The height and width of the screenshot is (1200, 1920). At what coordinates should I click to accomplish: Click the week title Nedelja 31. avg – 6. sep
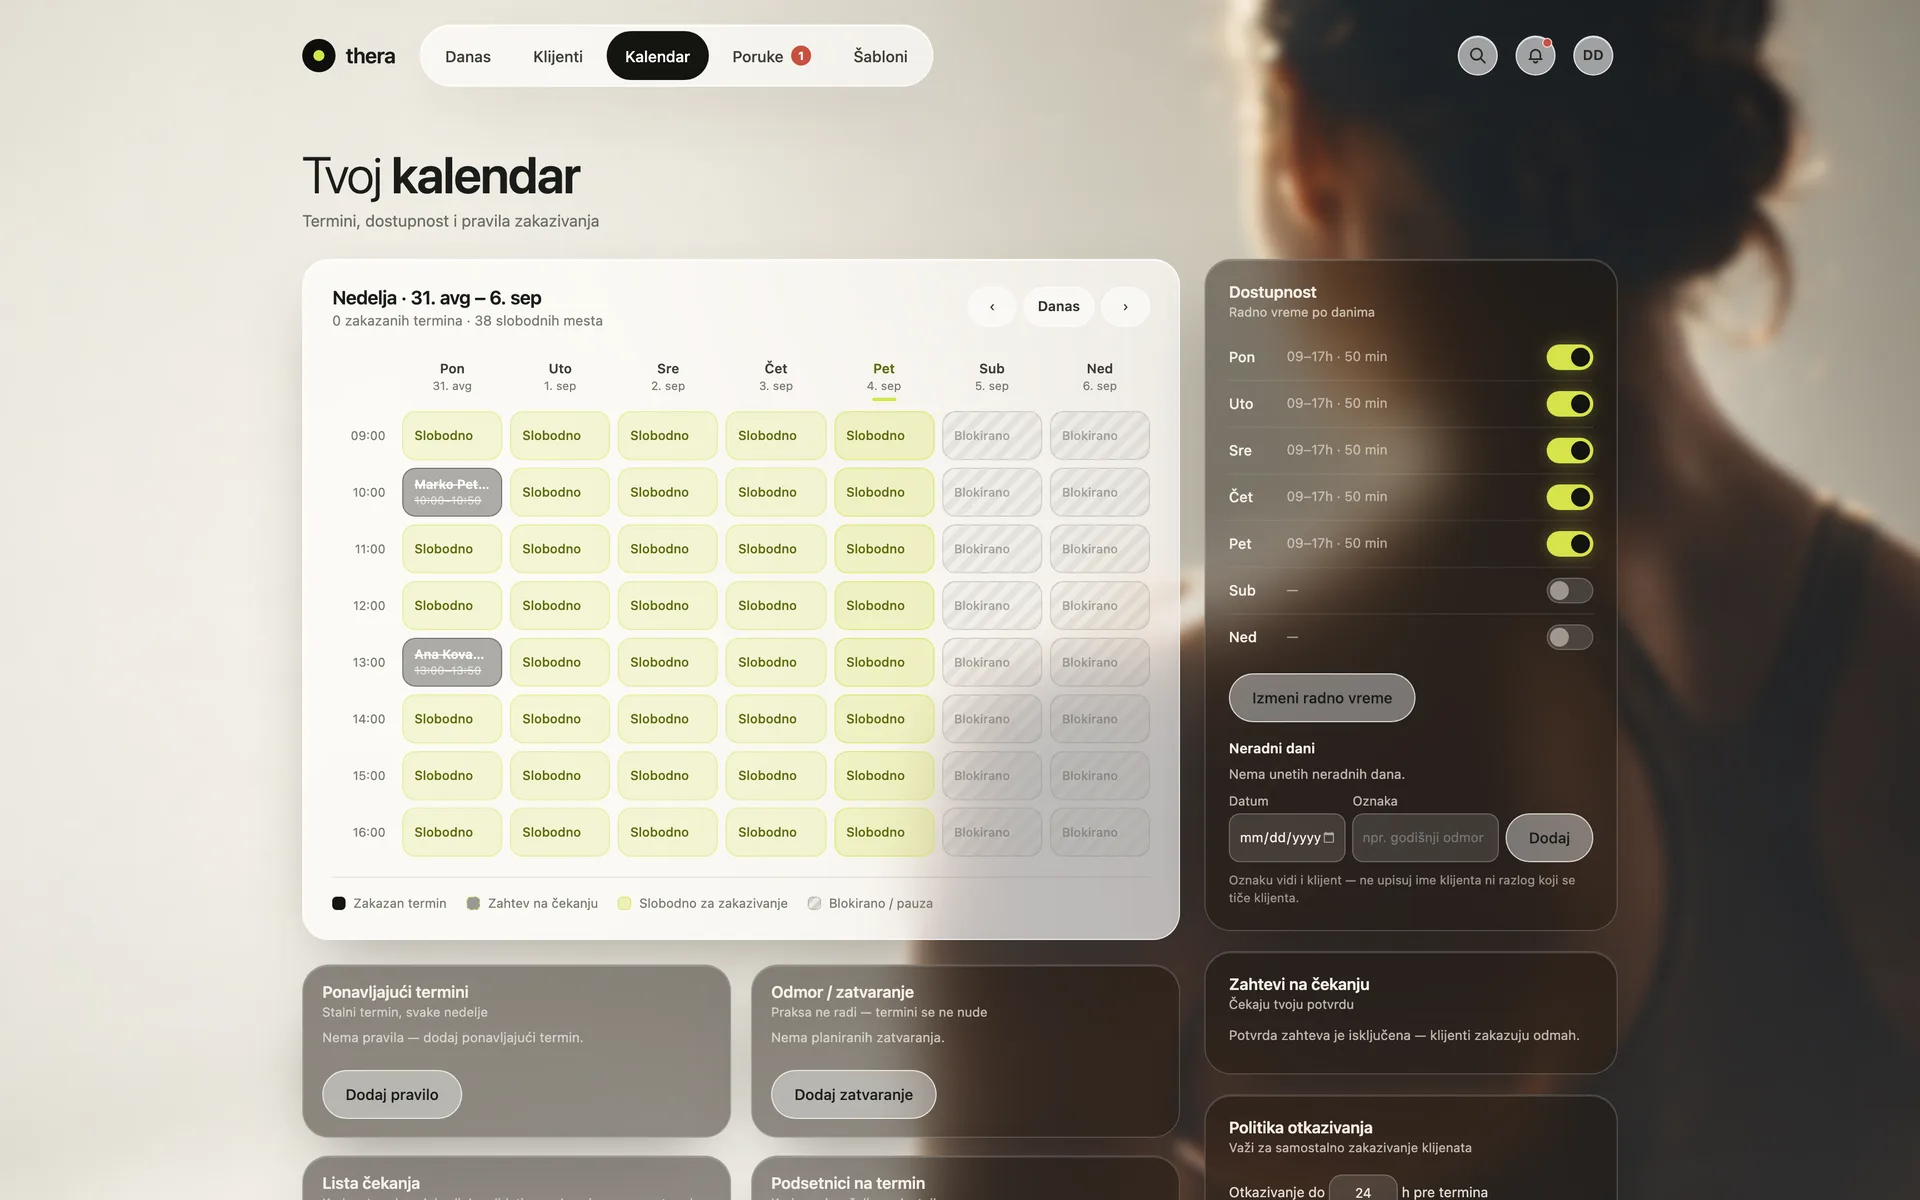(x=437, y=298)
